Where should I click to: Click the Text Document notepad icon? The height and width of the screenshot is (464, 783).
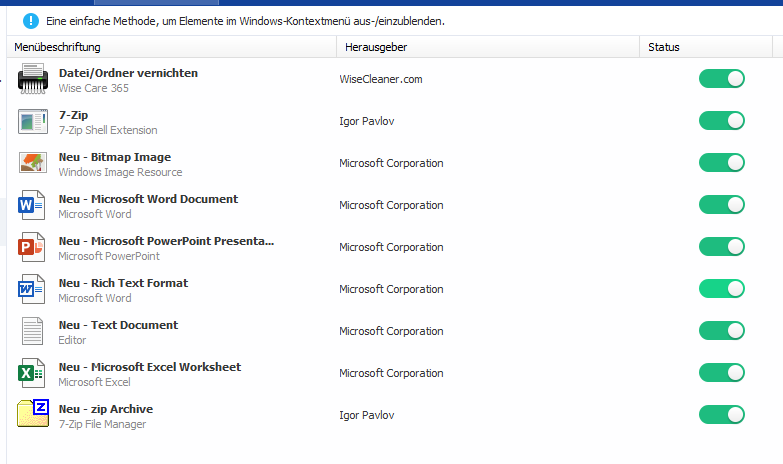coord(32,331)
